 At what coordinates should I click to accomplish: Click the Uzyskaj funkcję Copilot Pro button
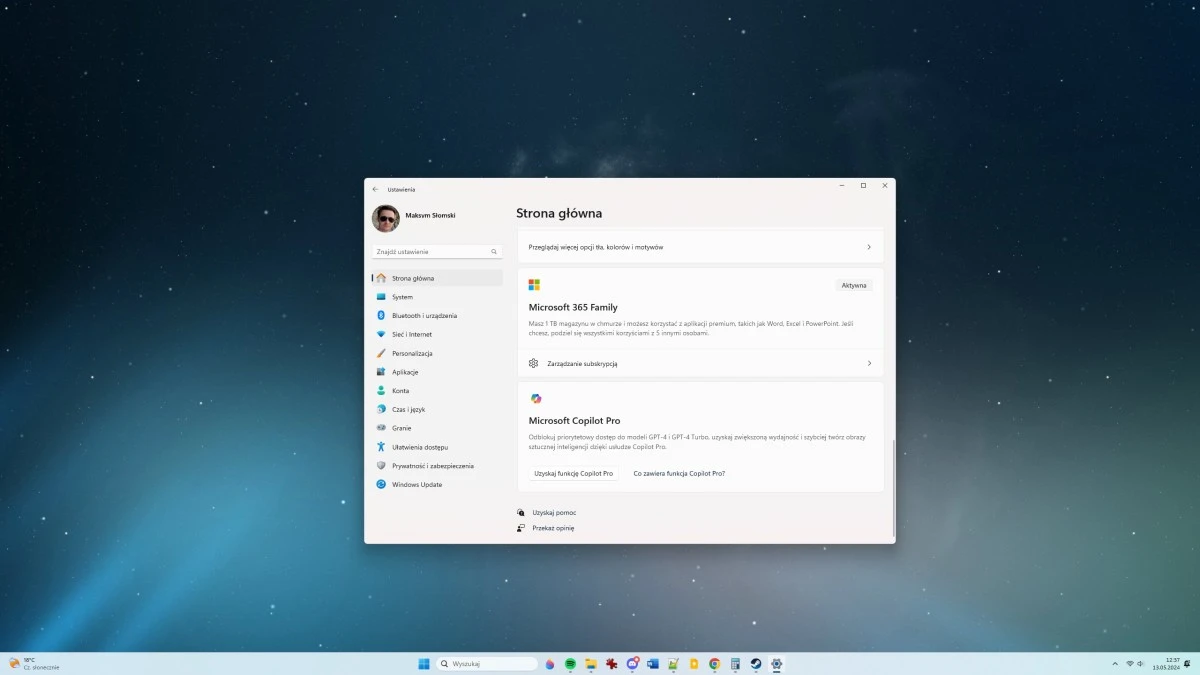(574, 473)
